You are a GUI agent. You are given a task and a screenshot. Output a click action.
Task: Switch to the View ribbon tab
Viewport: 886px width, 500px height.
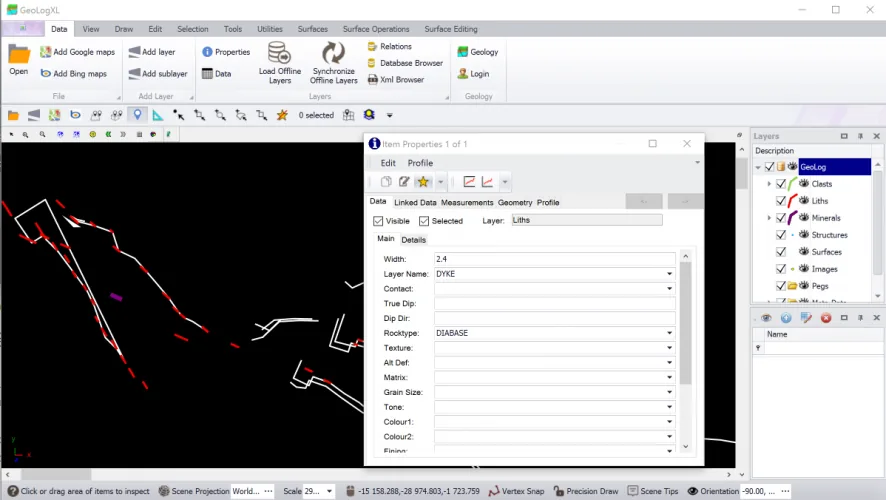point(90,29)
